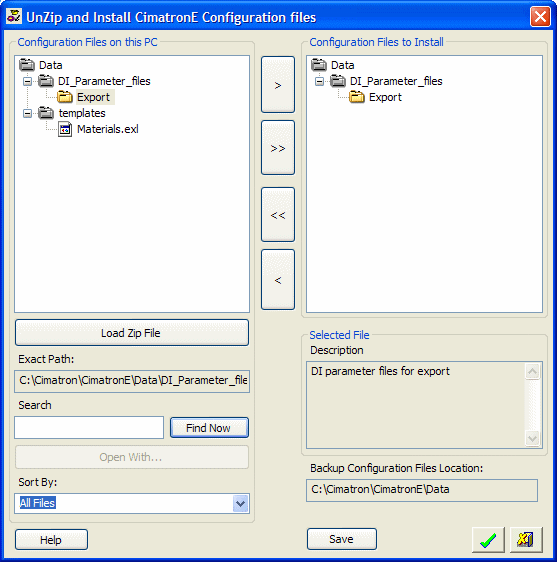This screenshot has width=557, height=562.
Task: Click inside the Search input field
Action: pos(89,428)
